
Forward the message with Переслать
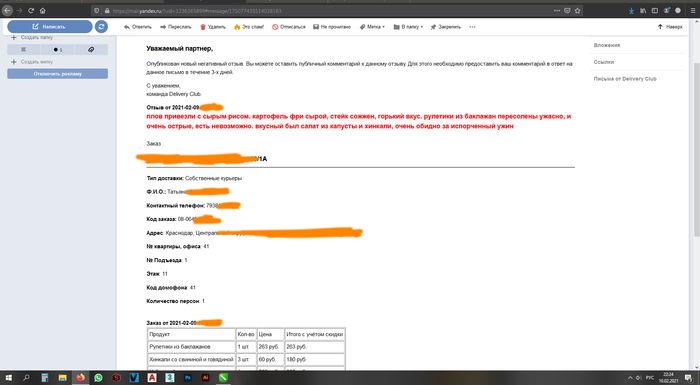[x=176, y=27]
